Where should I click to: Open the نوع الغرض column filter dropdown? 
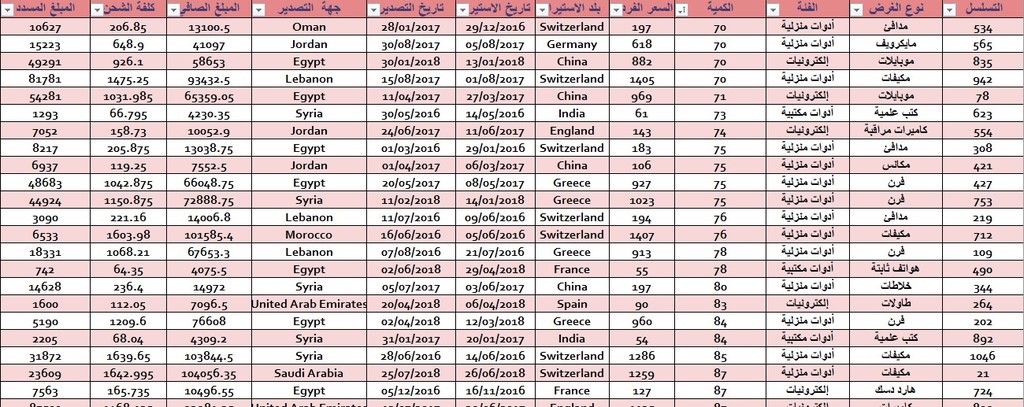[857, 10]
